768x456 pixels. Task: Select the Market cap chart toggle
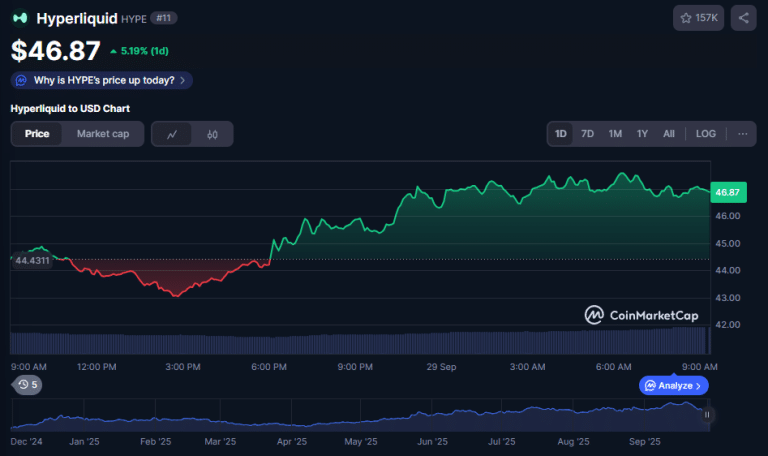pyautogui.click(x=103, y=134)
